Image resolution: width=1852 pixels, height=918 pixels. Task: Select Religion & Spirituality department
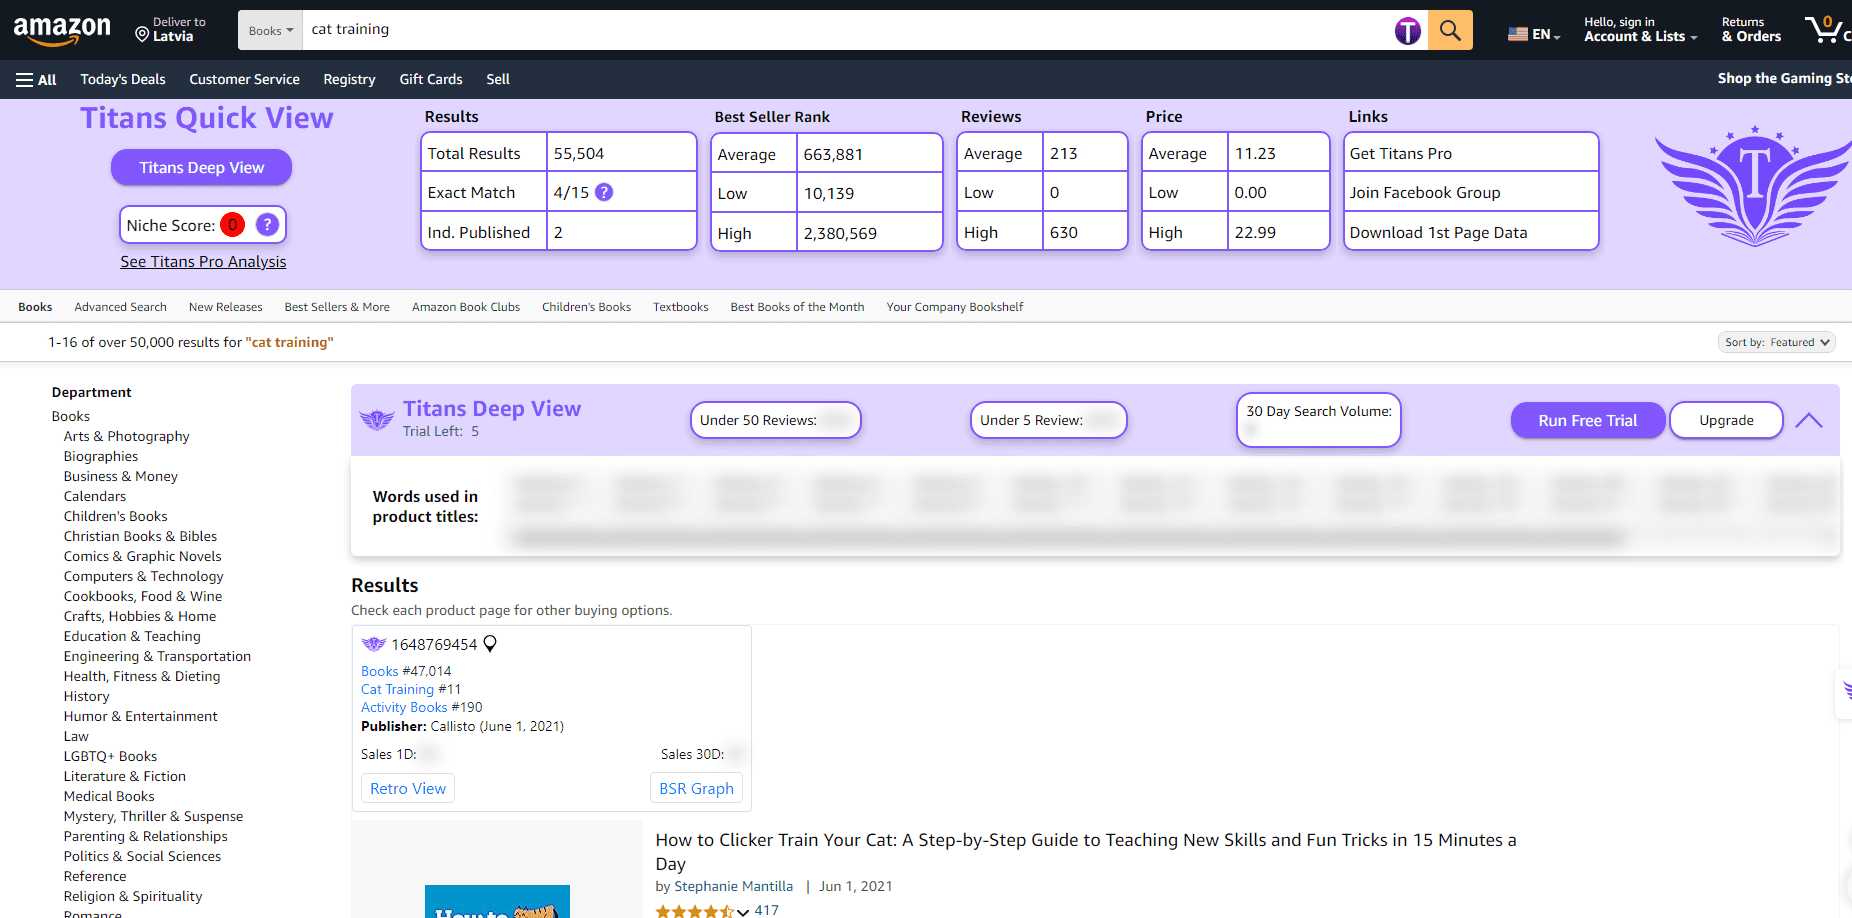(133, 896)
